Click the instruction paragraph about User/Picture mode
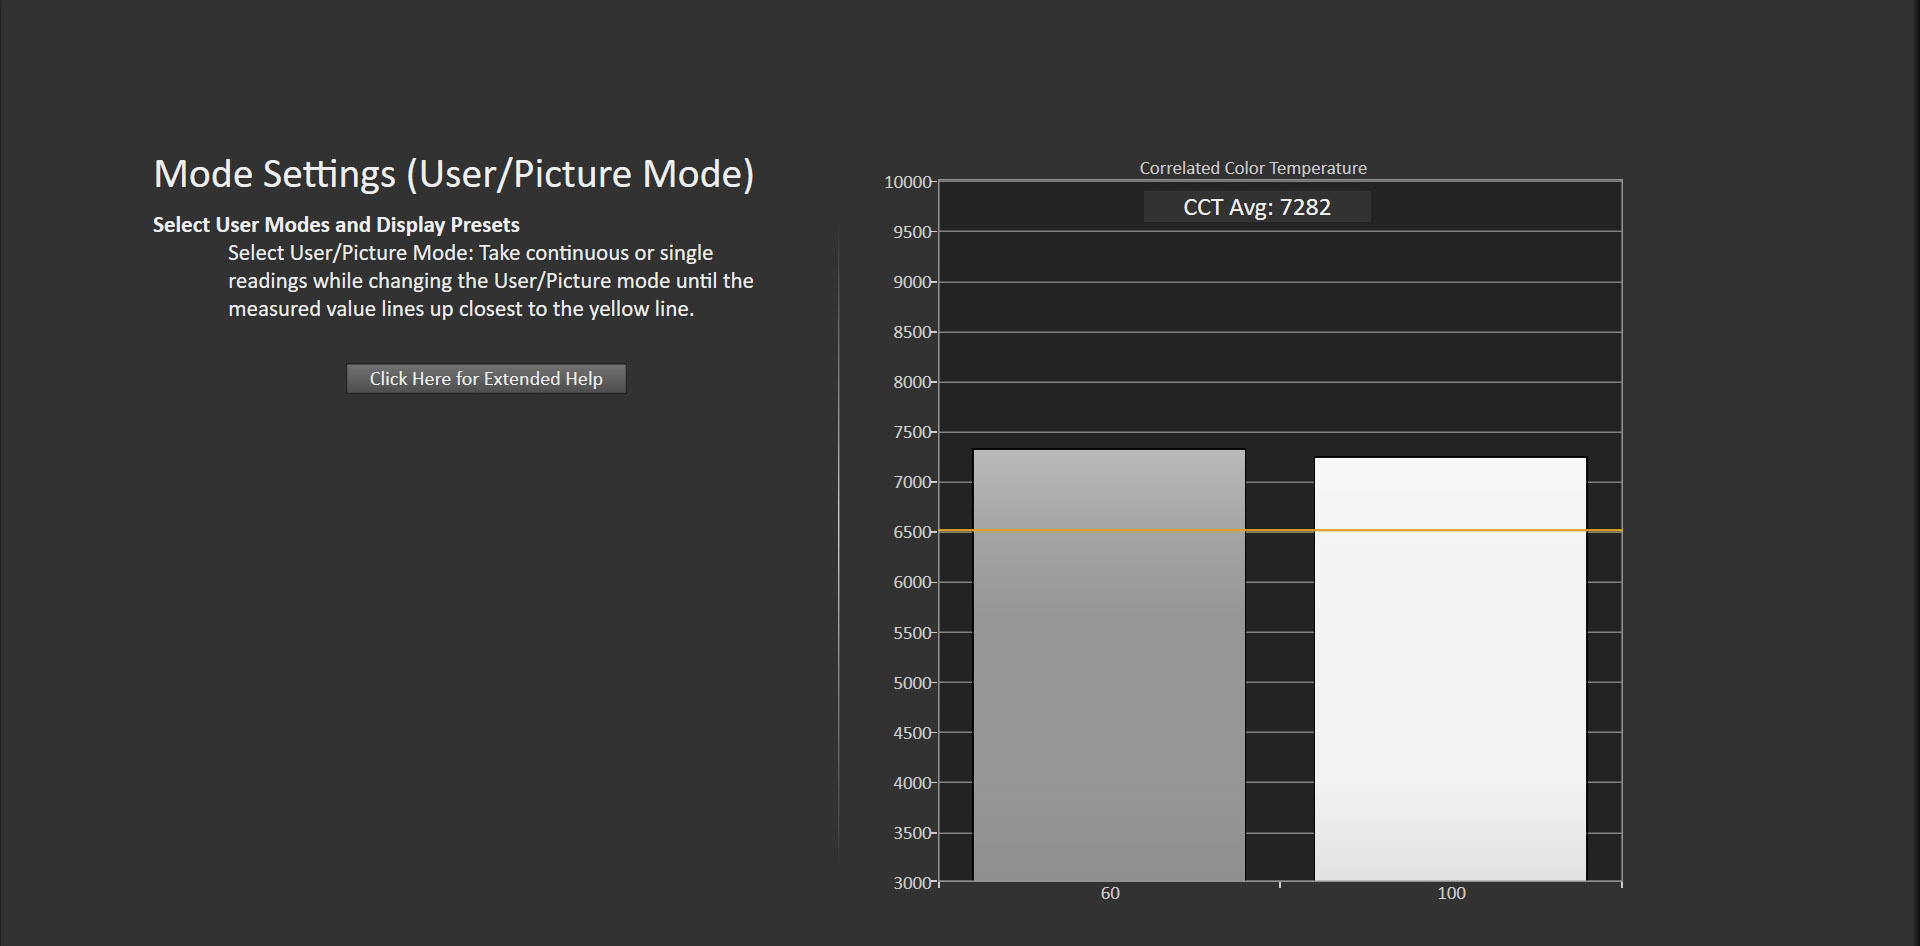Viewport: 1920px width, 946px height. [x=490, y=281]
